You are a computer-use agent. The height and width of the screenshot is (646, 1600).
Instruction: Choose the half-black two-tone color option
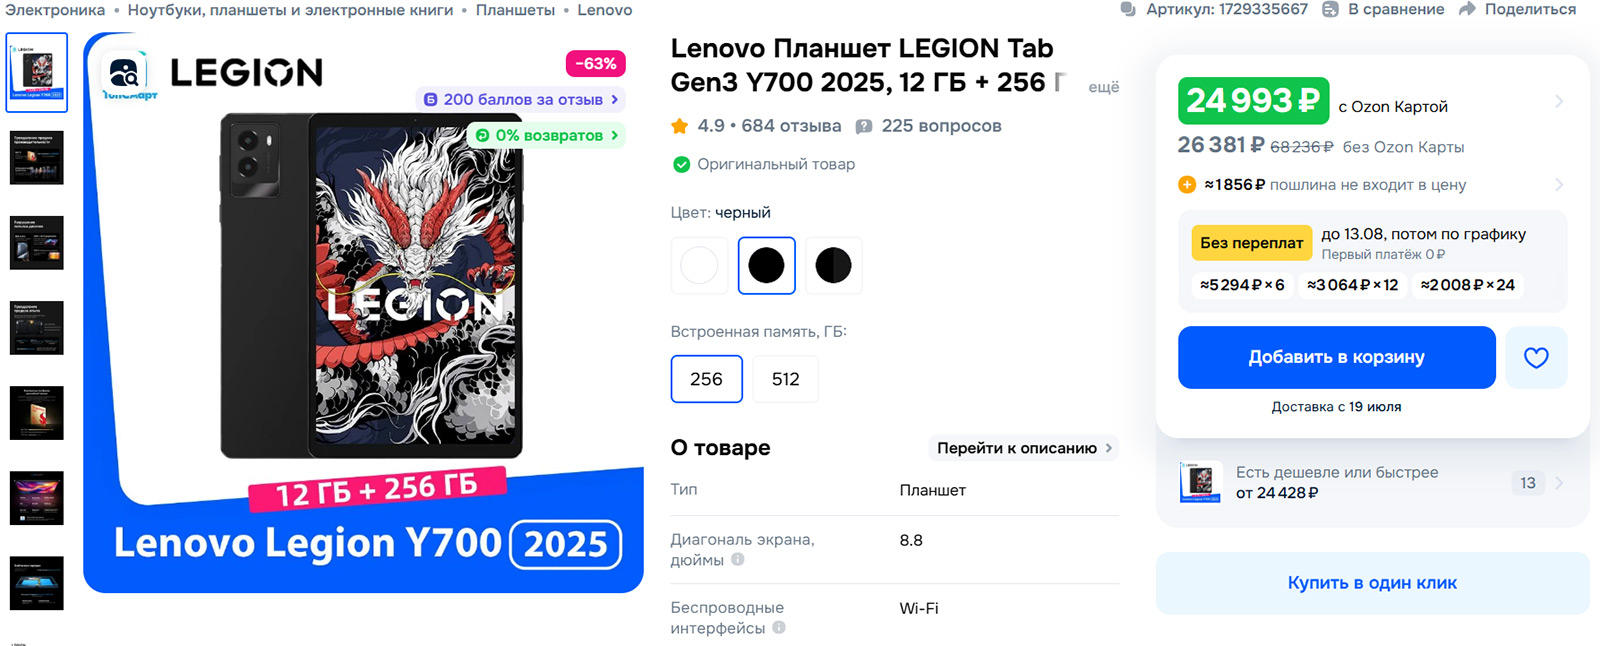click(x=833, y=266)
